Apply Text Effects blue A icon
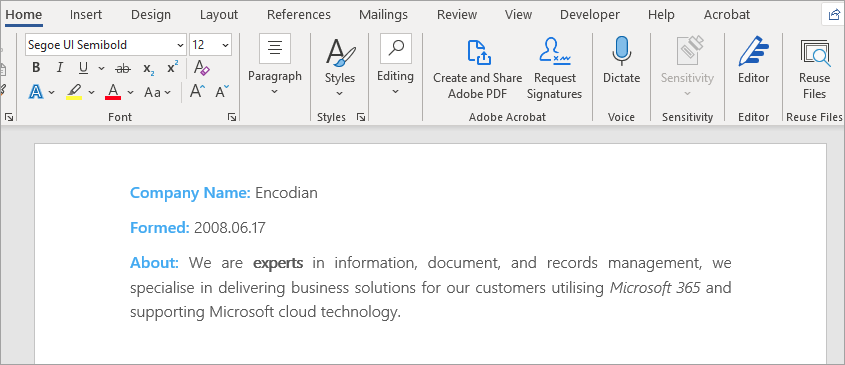The image size is (845, 365). tap(36, 92)
